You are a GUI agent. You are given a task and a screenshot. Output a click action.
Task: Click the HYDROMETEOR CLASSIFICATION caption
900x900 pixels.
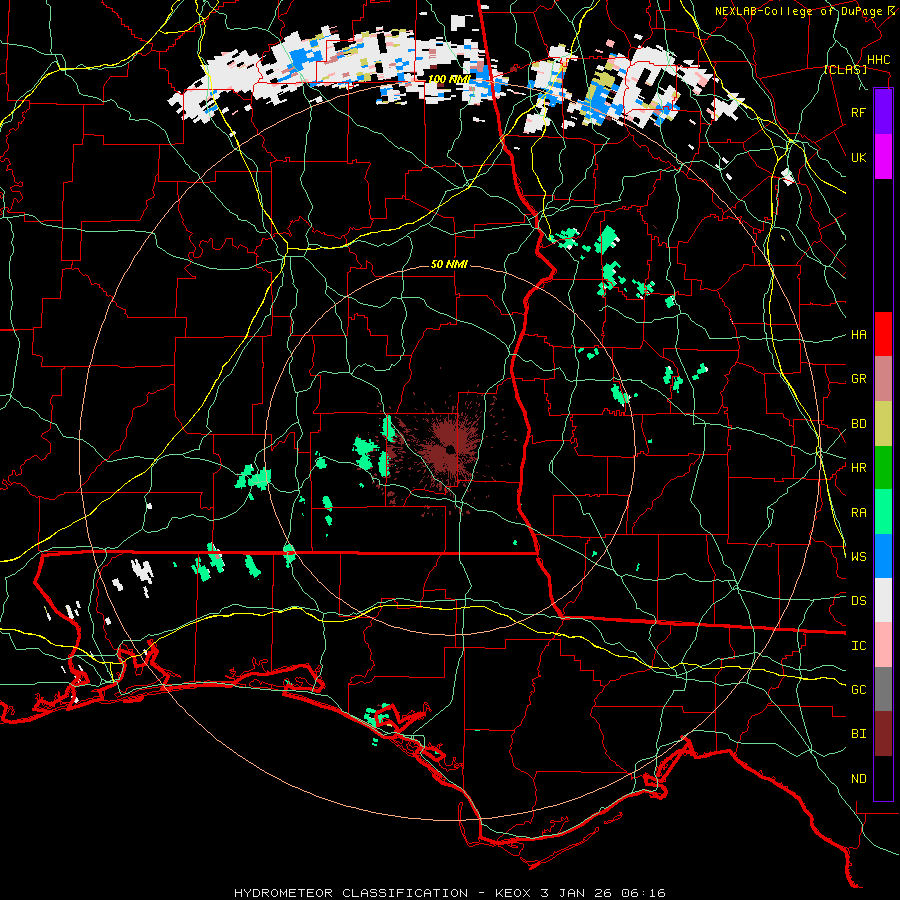click(x=351, y=893)
